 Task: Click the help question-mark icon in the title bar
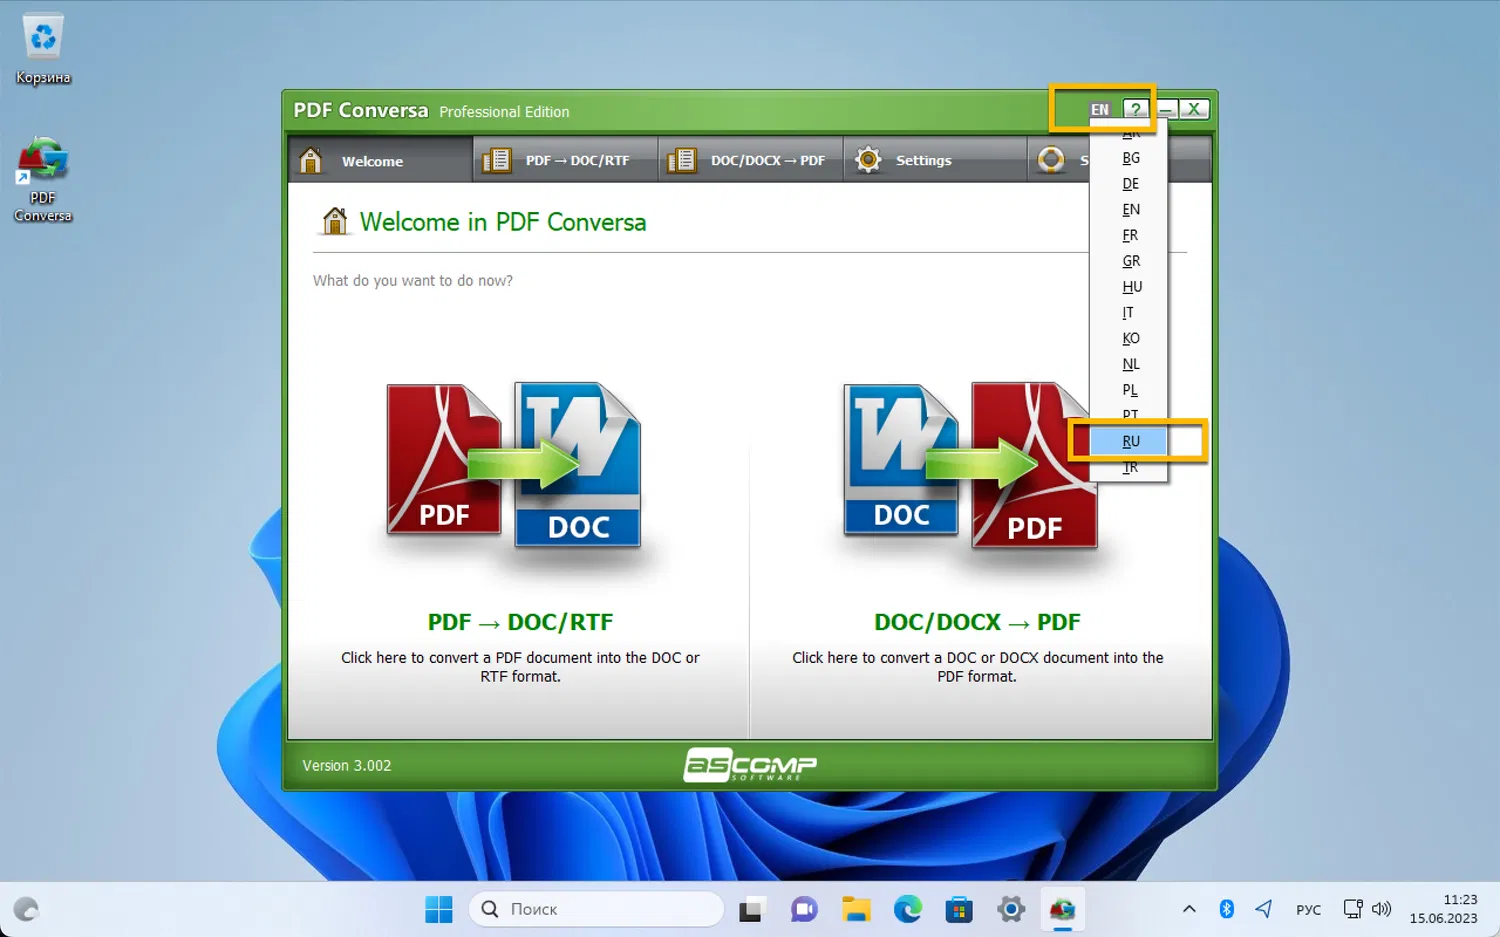tap(1135, 109)
